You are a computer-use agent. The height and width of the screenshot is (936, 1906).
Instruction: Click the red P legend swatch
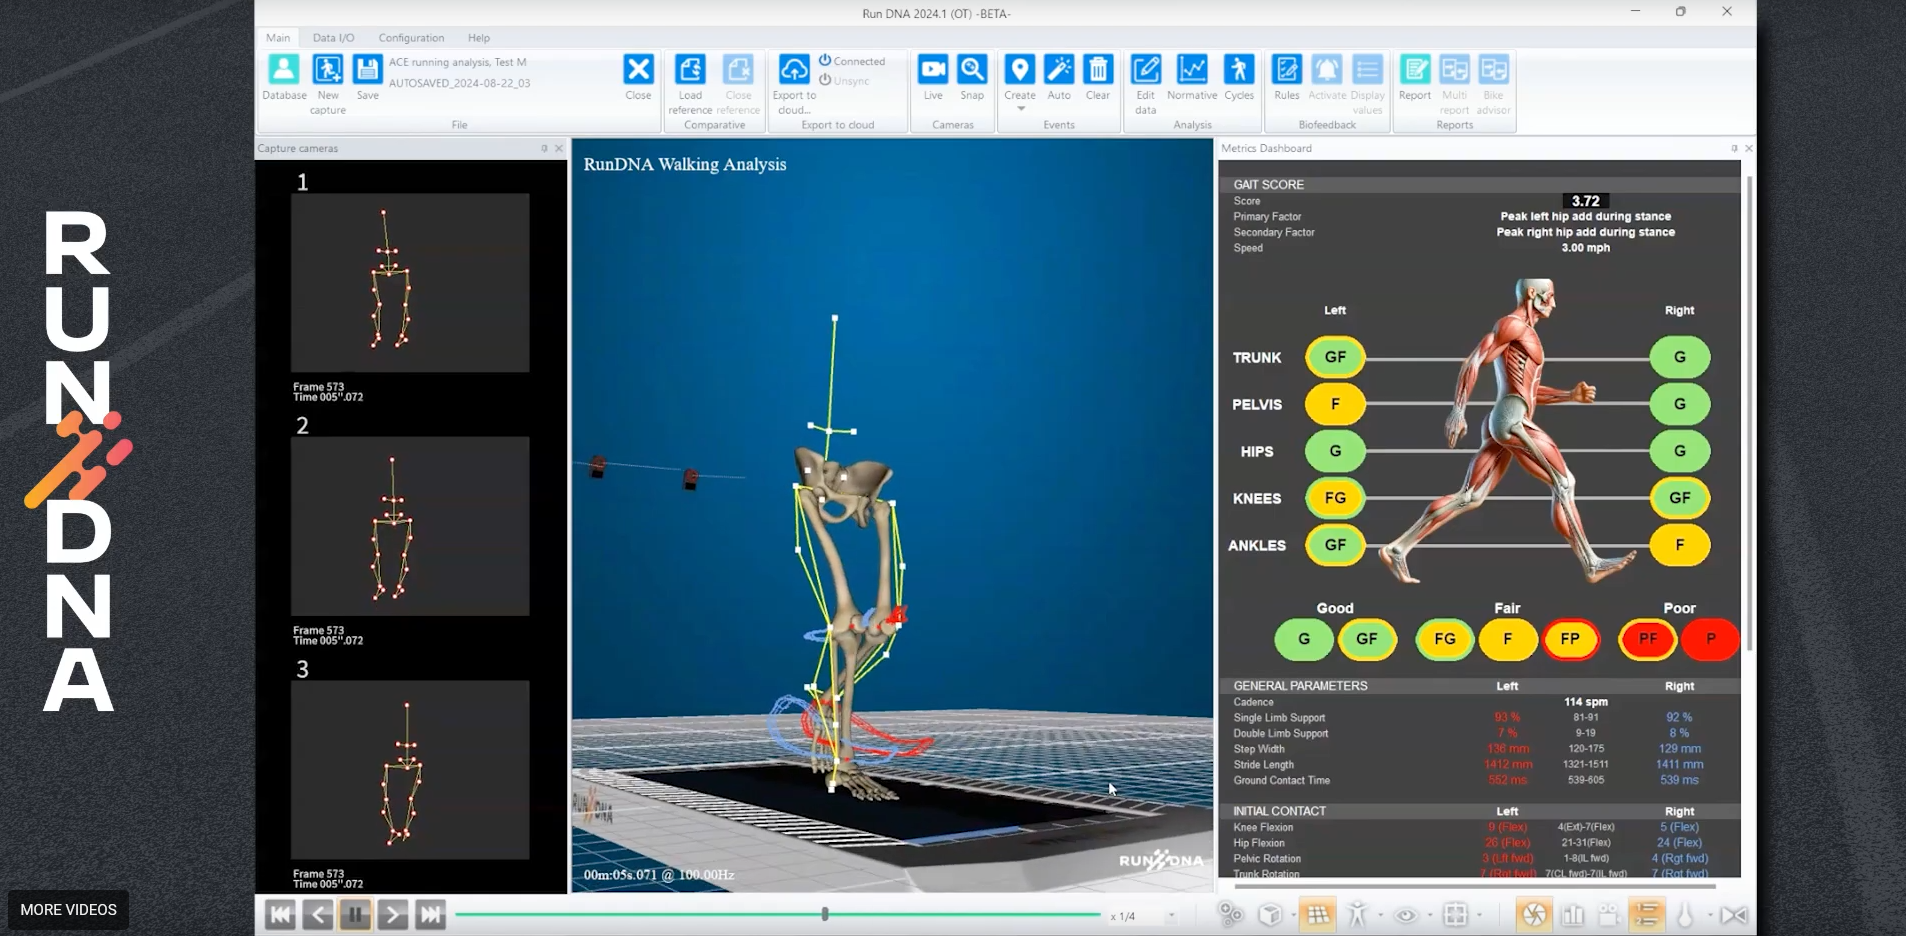click(1710, 639)
